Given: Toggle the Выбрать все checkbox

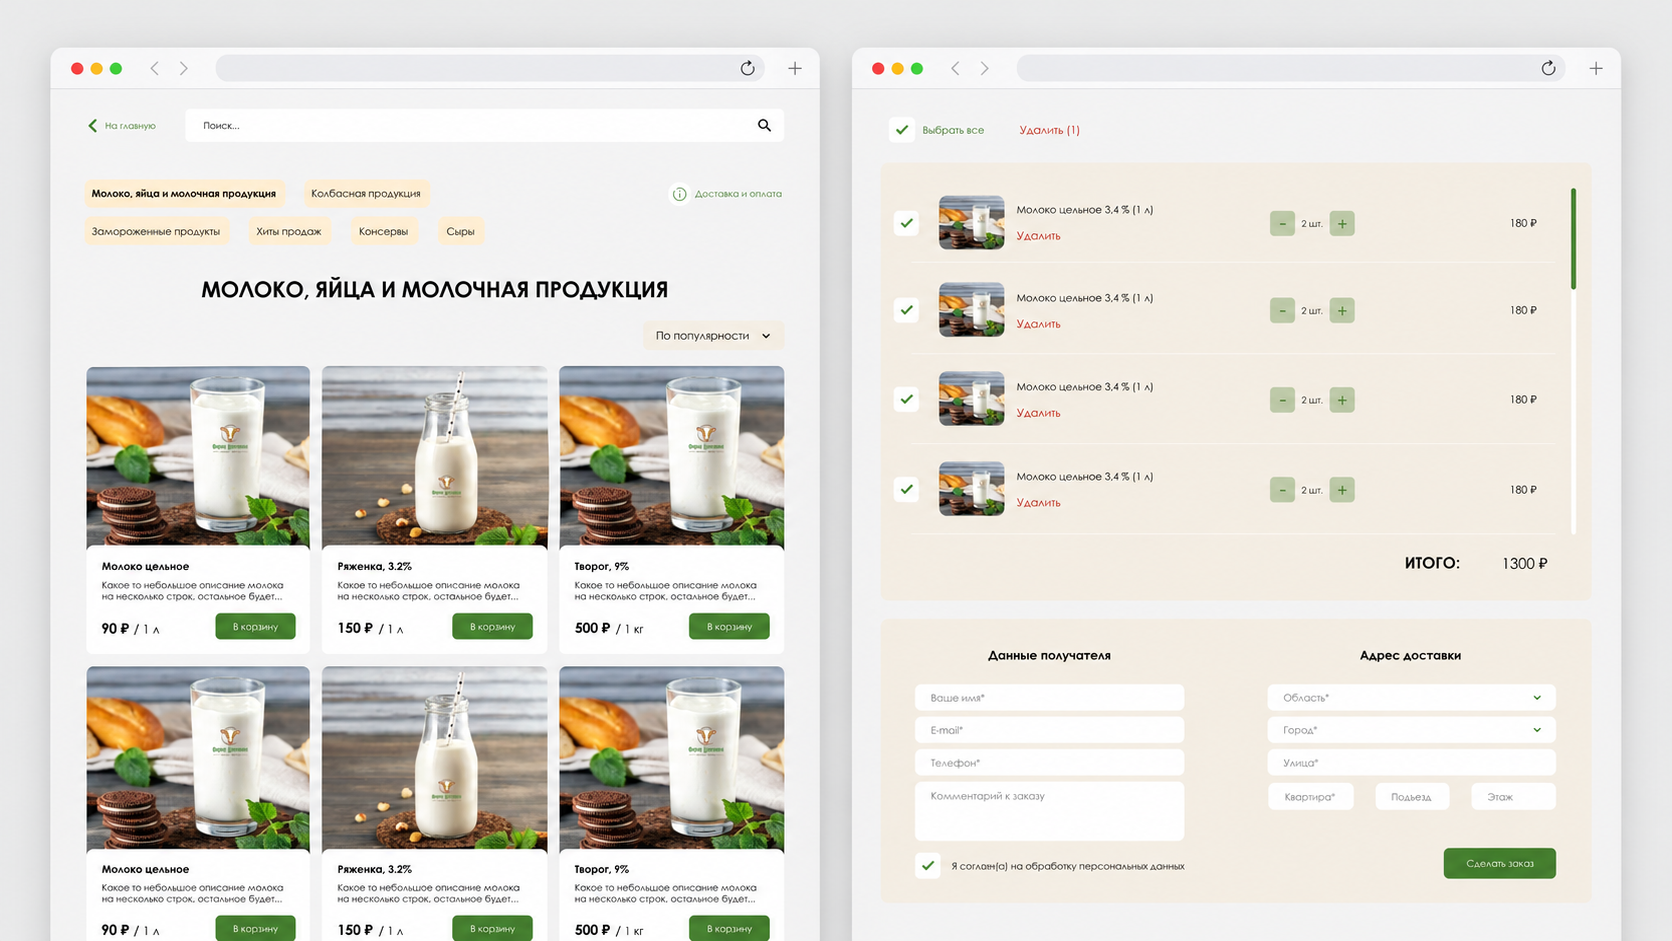Looking at the screenshot, I should [902, 130].
